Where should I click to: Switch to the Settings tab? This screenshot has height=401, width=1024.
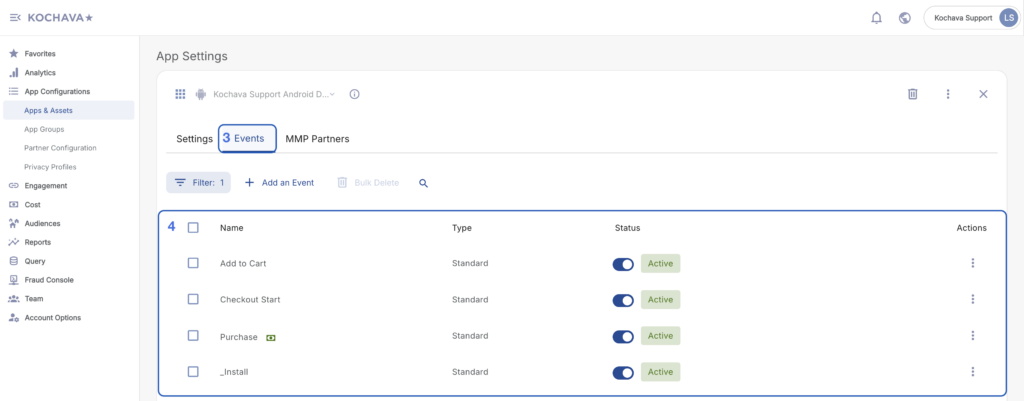pyautogui.click(x=194, y=139)
